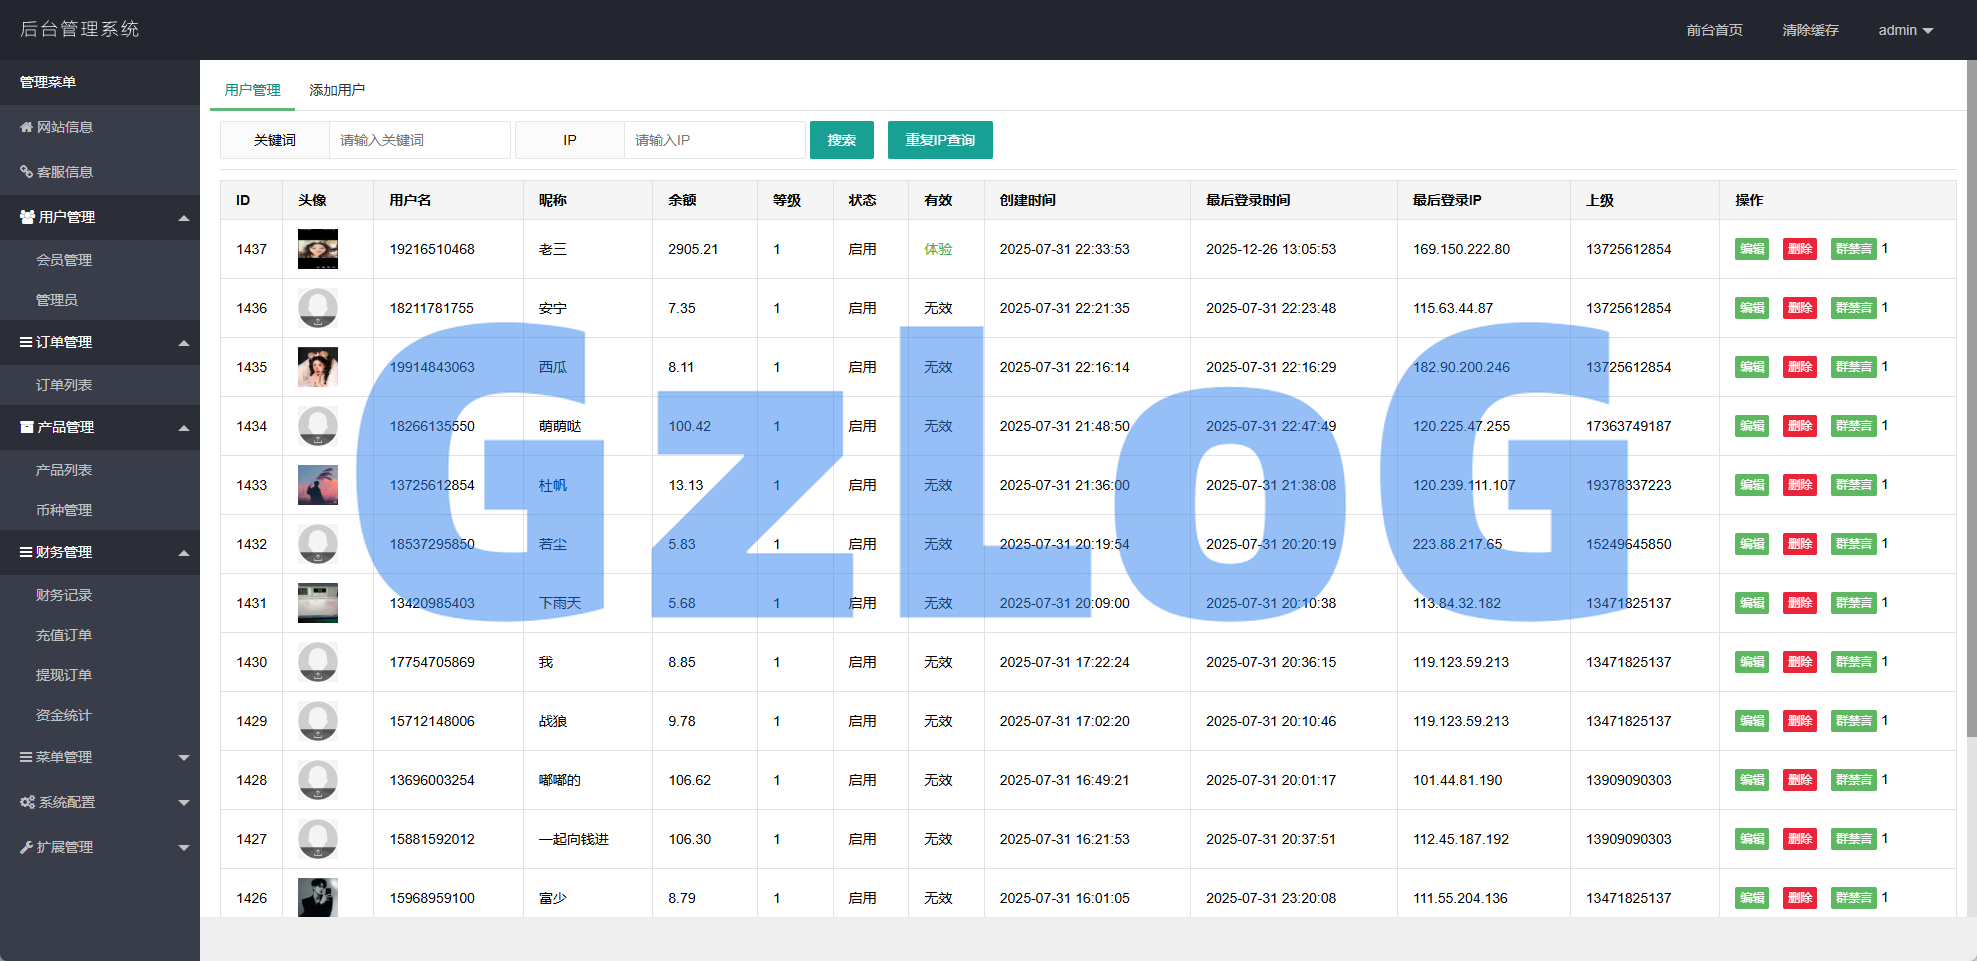The width and height of the screenshot is (1977, 961).
Task: Expand the 菜单管理 sidebar section
Action: pos(184,757)
